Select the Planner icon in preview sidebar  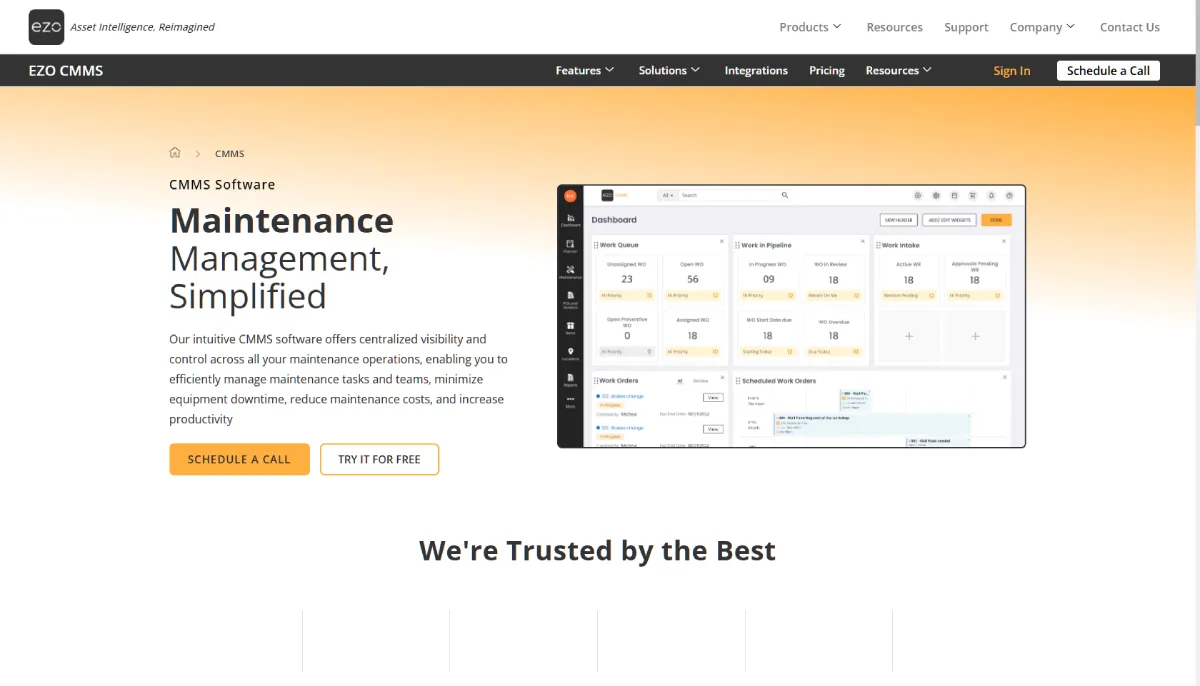(570, 246)
